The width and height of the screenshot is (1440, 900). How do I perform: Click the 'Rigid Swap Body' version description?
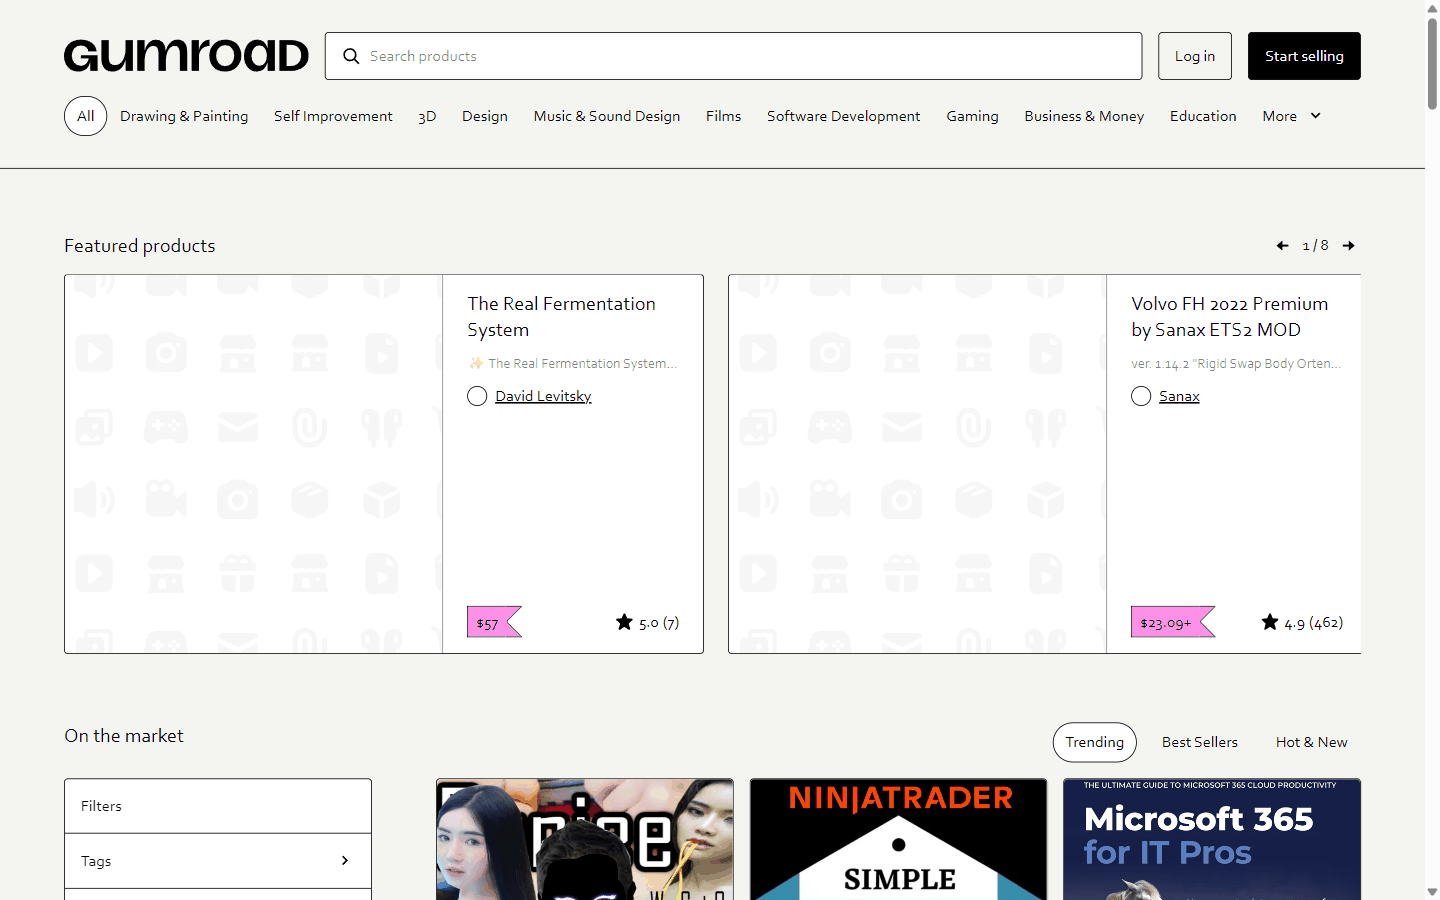(x=1236, y=364)
